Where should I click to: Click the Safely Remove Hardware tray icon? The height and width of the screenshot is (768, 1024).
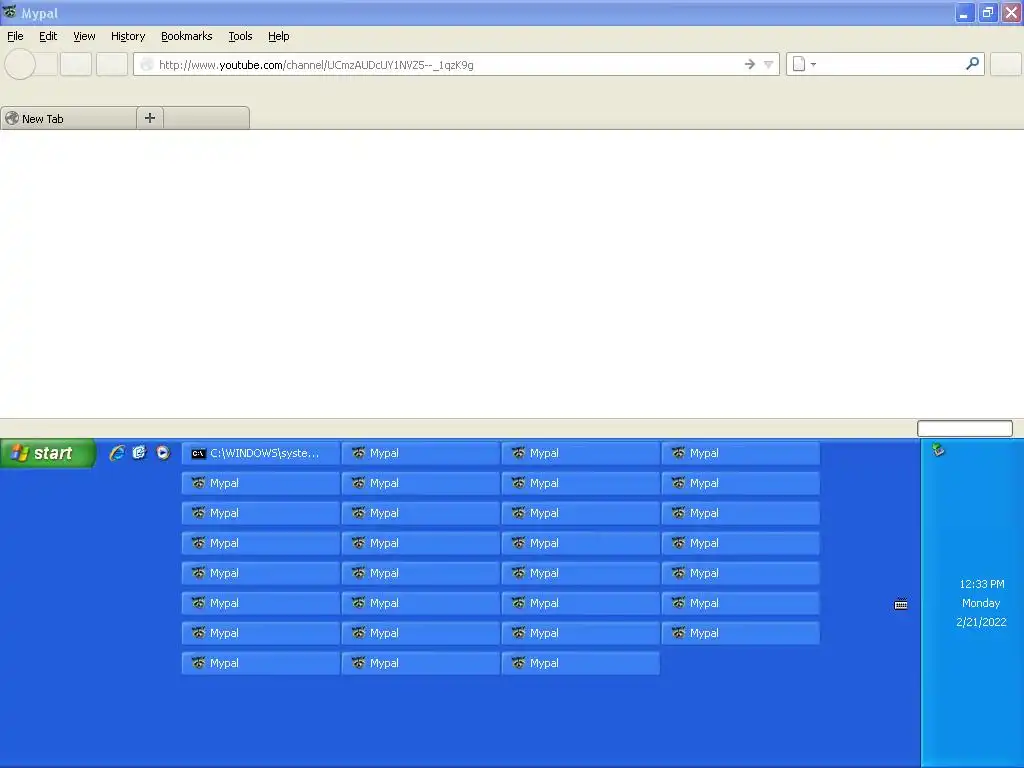coord(938,449)
